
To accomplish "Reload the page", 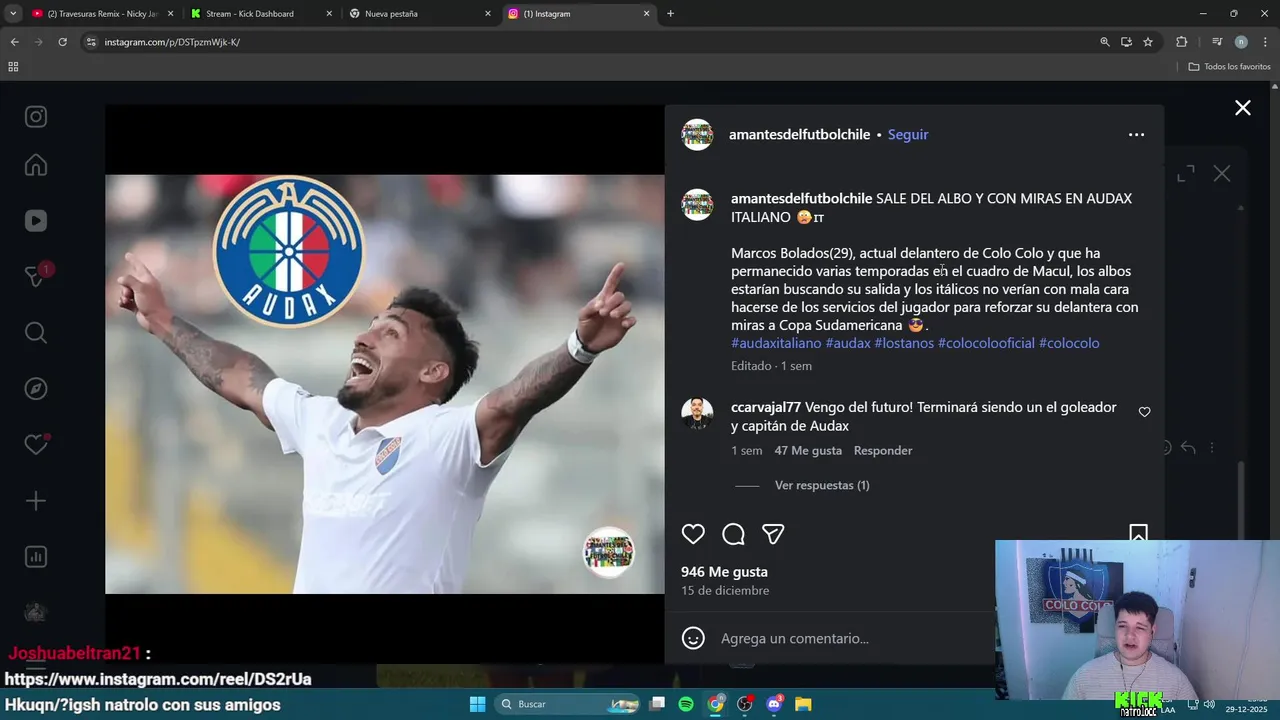I will click(62, 42).
